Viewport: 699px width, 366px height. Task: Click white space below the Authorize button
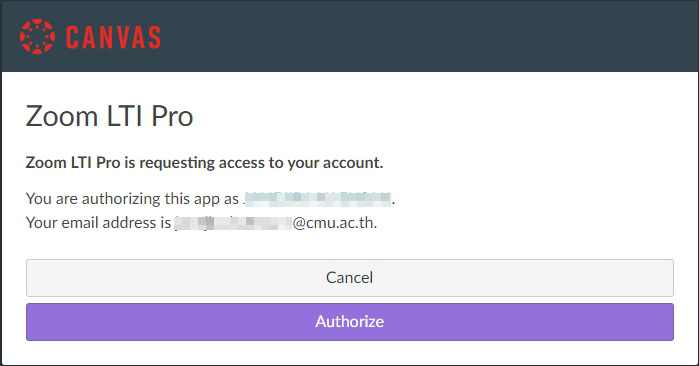tap(350, 353)
